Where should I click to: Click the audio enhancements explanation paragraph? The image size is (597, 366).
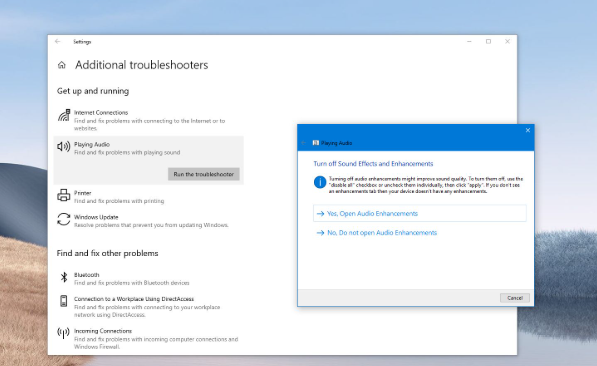tap(426, 185)
